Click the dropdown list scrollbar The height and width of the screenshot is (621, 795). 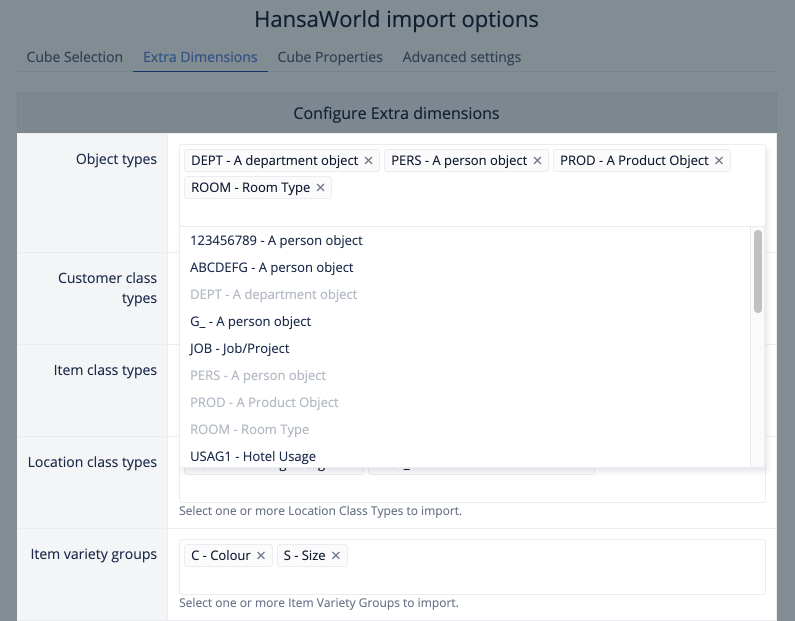[758, 272]
